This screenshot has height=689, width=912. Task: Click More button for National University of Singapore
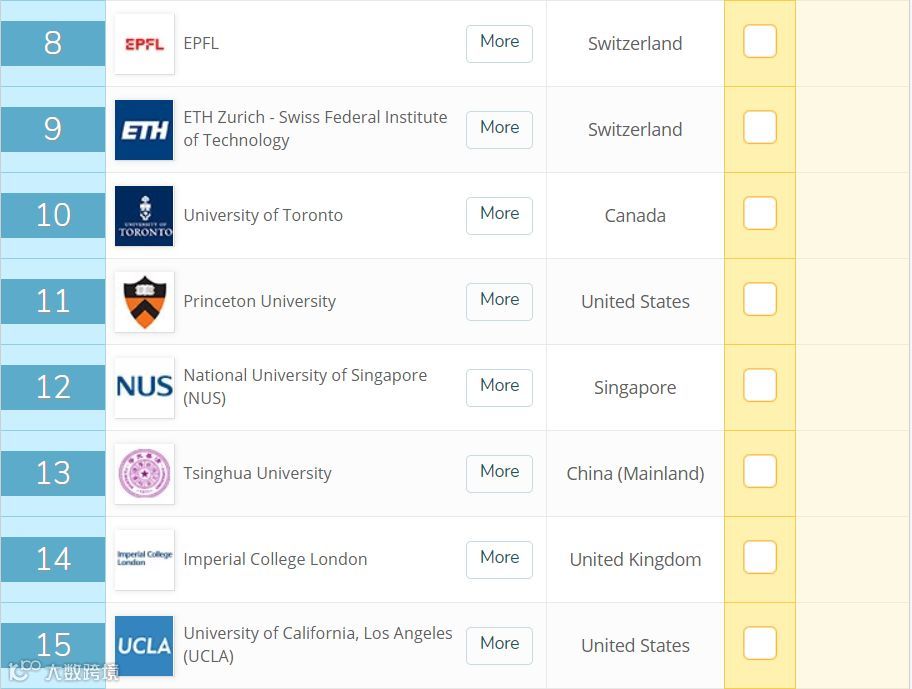pos(499,386)
